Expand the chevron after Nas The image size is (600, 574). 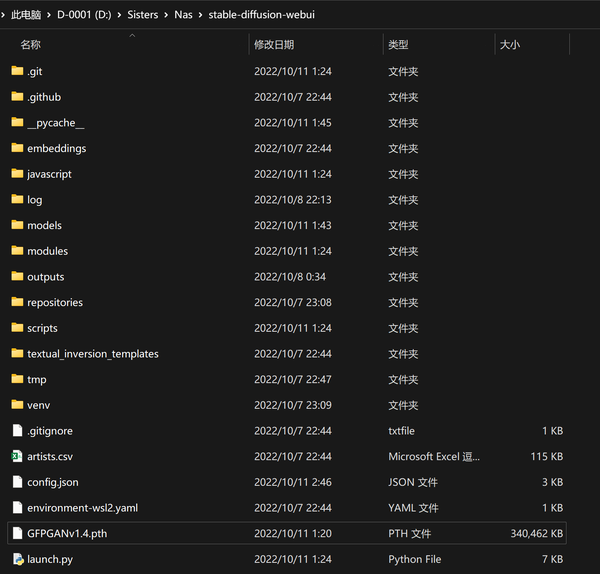click(x=200, y=15)
